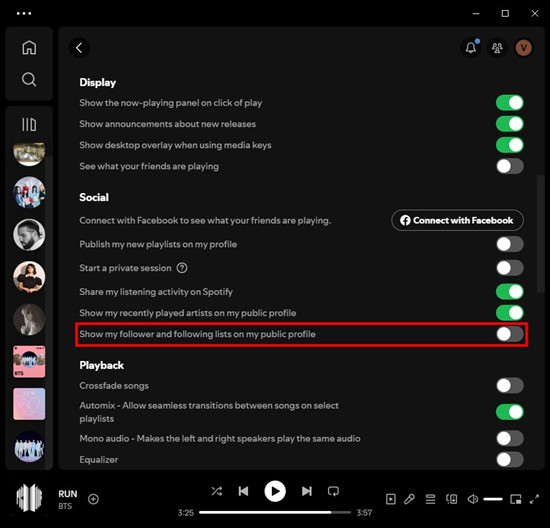The height and width of the screenshot is (528, 550).
Task: Click the RUN song title
Action: 68,494
